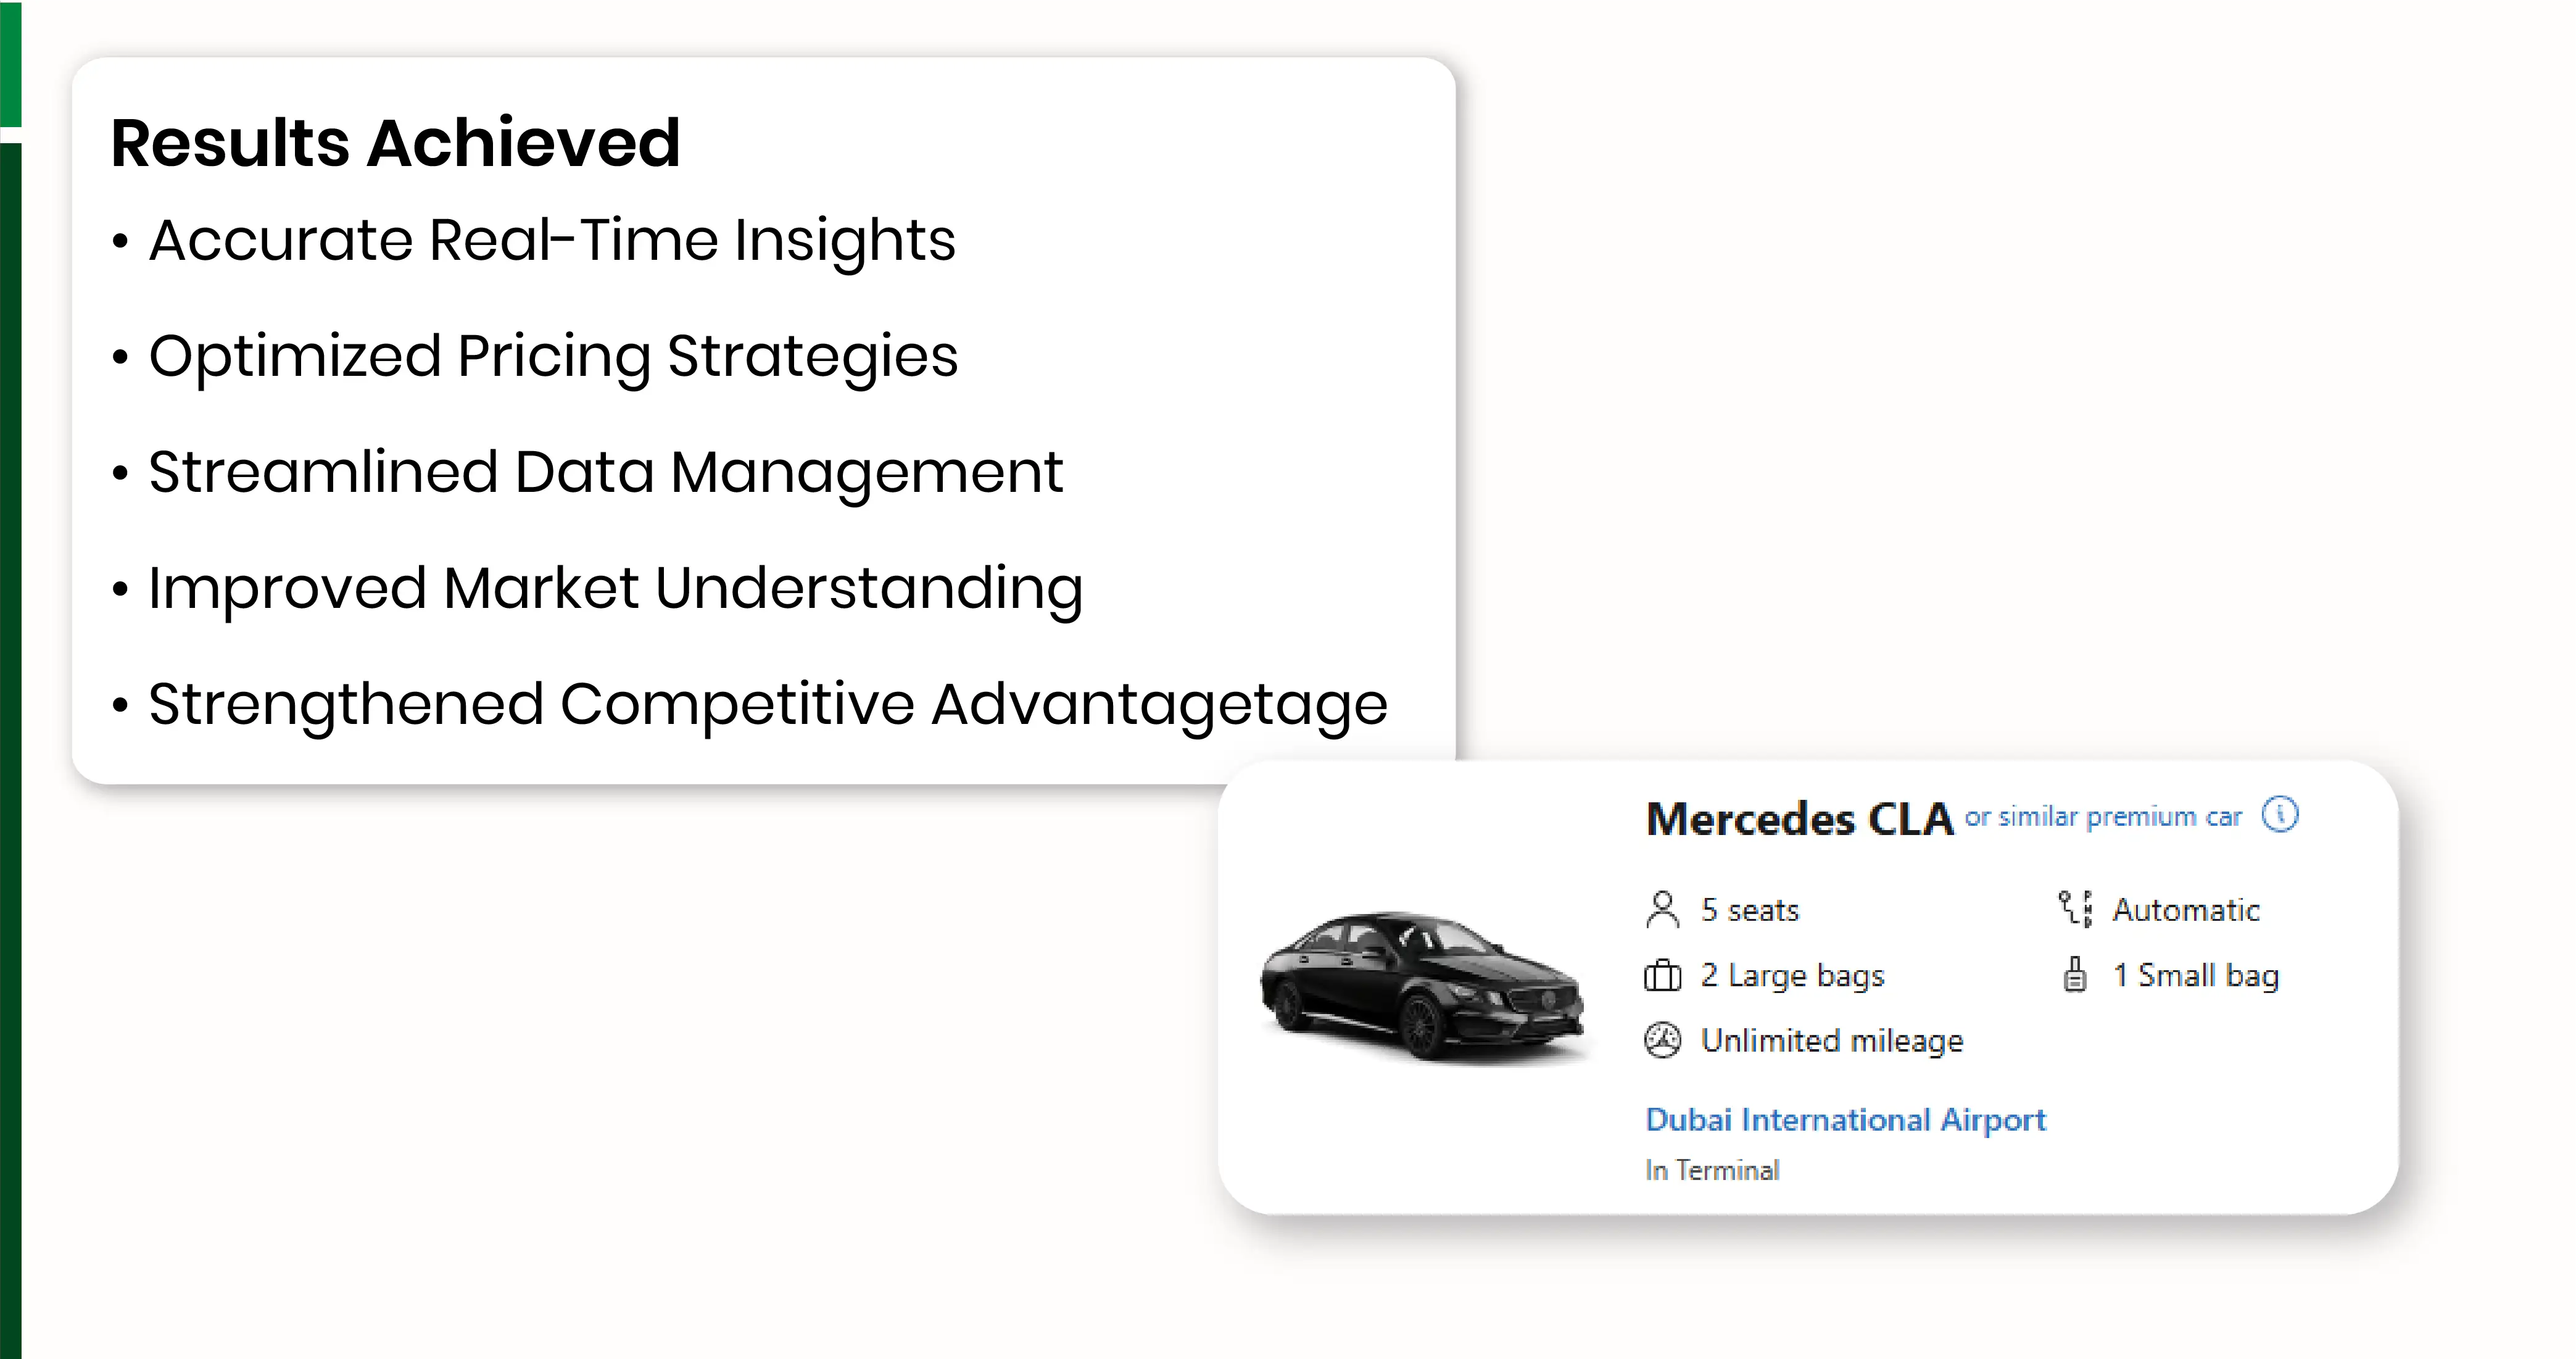Image resolution: width=2576 pixels, height=1359 pixels.
Task: Click the Improved Market Understanding item
Action: pos(615,588)
